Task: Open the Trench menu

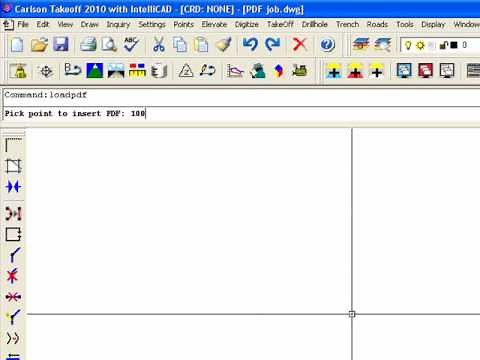Action: (347, 24)
